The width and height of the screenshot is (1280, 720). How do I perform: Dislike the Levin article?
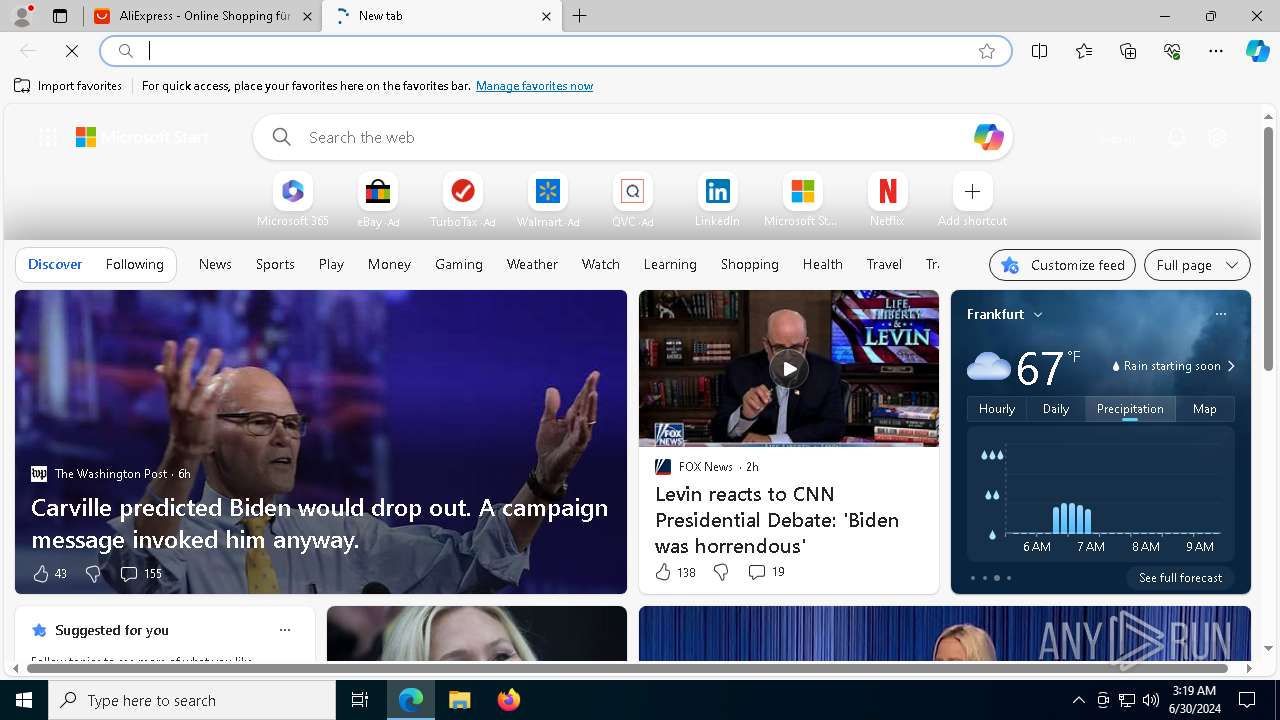721,572
